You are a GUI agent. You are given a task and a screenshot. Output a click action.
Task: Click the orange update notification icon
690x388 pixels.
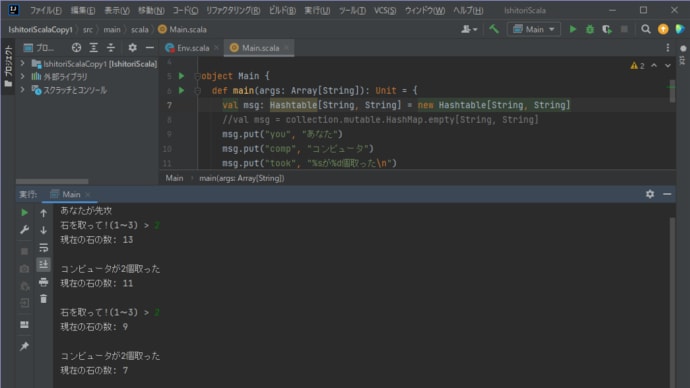[663, 29]
